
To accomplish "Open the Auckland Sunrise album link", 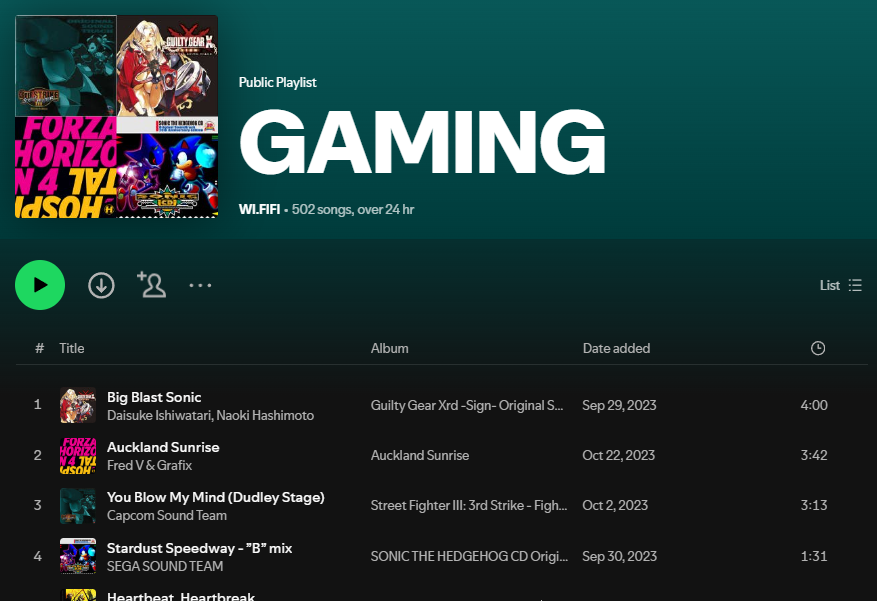I will point(419,455).
